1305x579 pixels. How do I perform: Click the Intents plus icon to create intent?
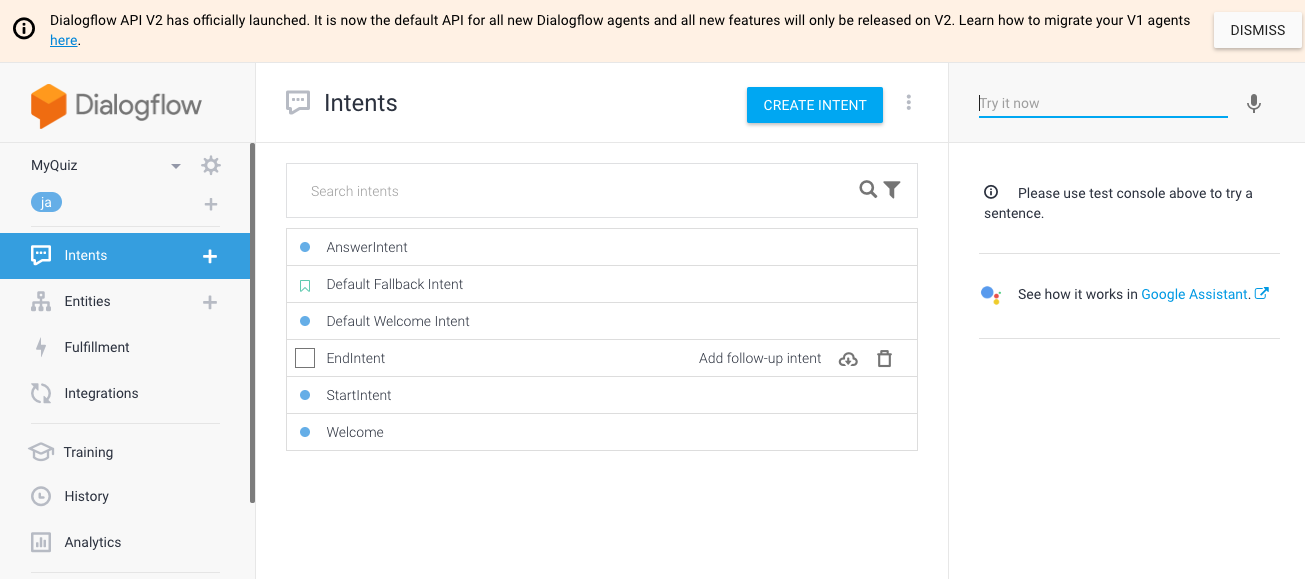click(x=210, y=255)
